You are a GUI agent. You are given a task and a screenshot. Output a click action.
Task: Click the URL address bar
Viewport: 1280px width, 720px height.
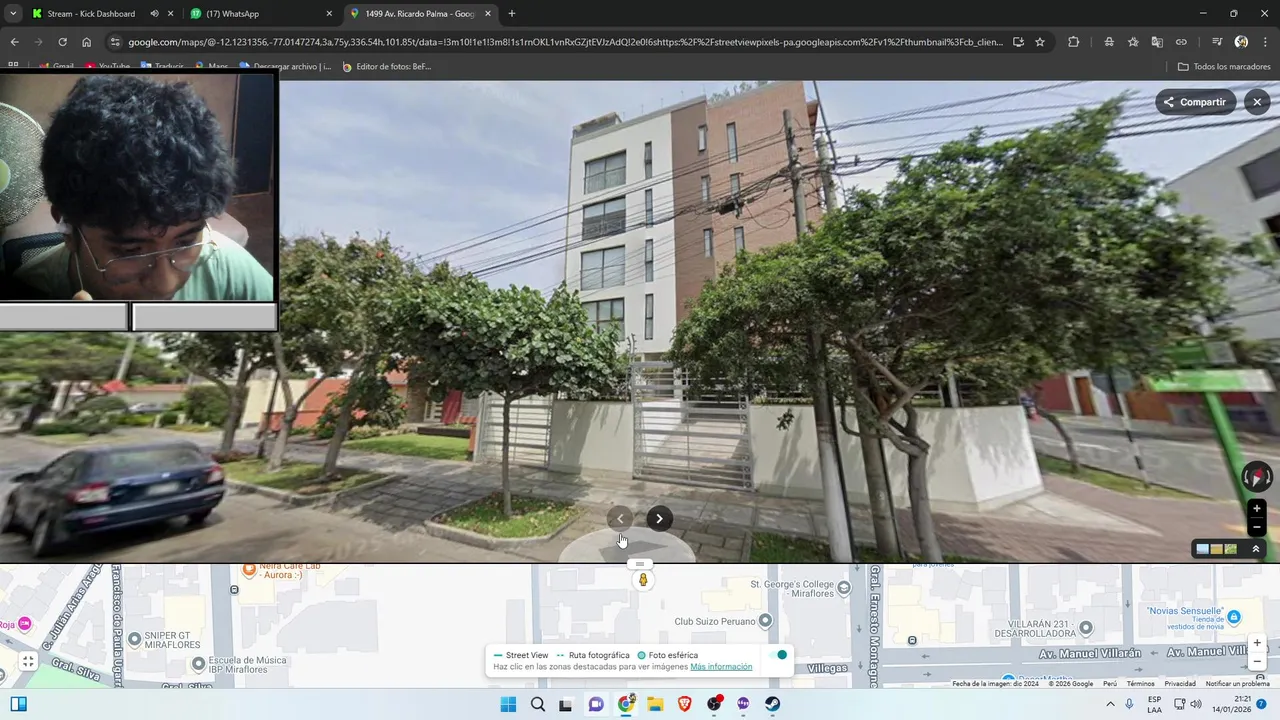click(x=565, y=42)
